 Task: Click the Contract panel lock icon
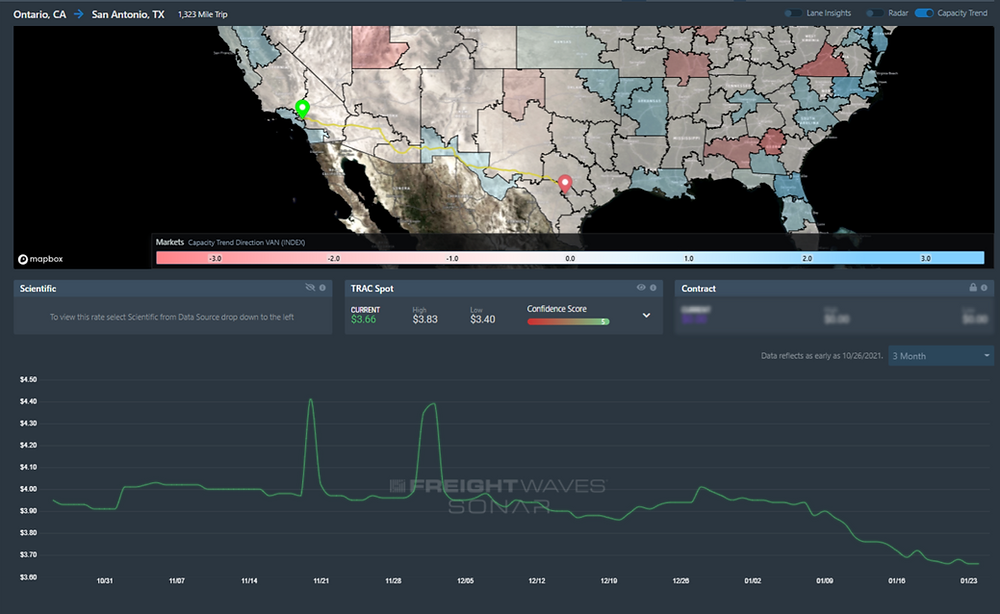973,288
